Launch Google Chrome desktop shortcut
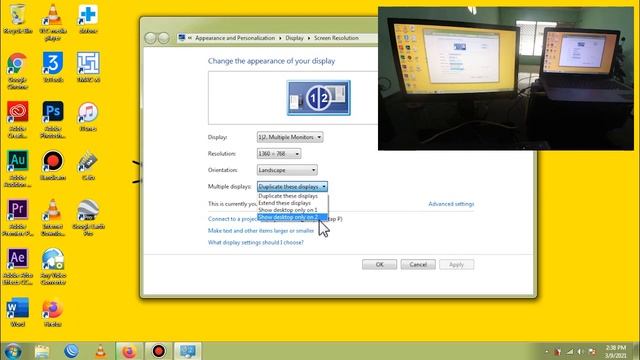This screenshot has height=360, width=640. (17, 71)
